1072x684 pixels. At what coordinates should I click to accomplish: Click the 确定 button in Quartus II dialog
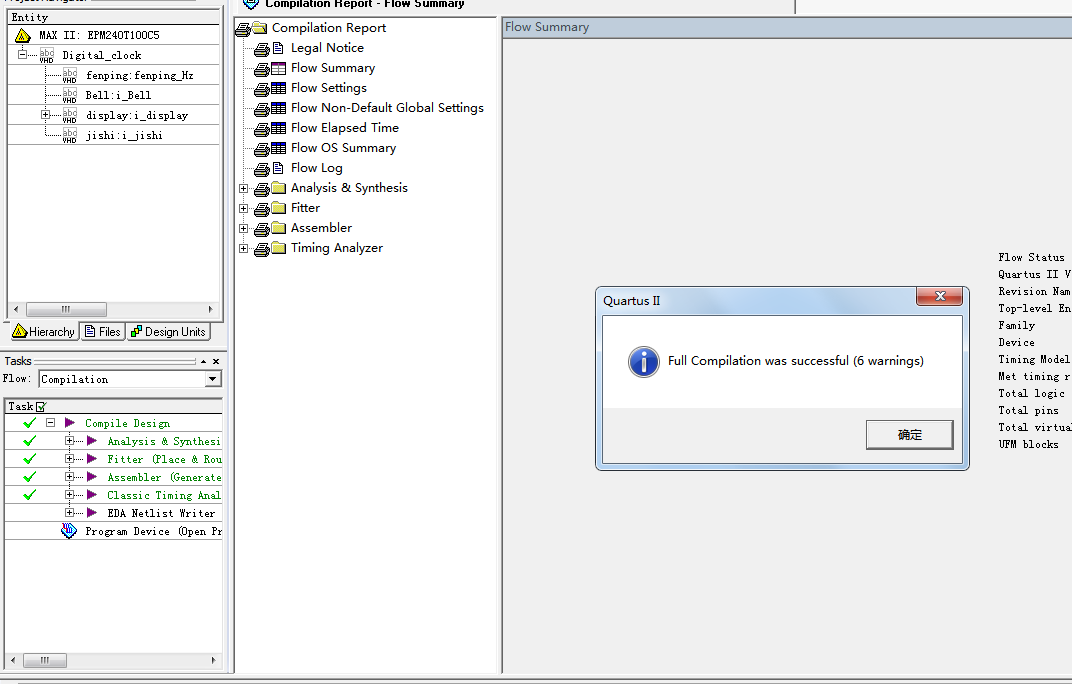[909, 434]
